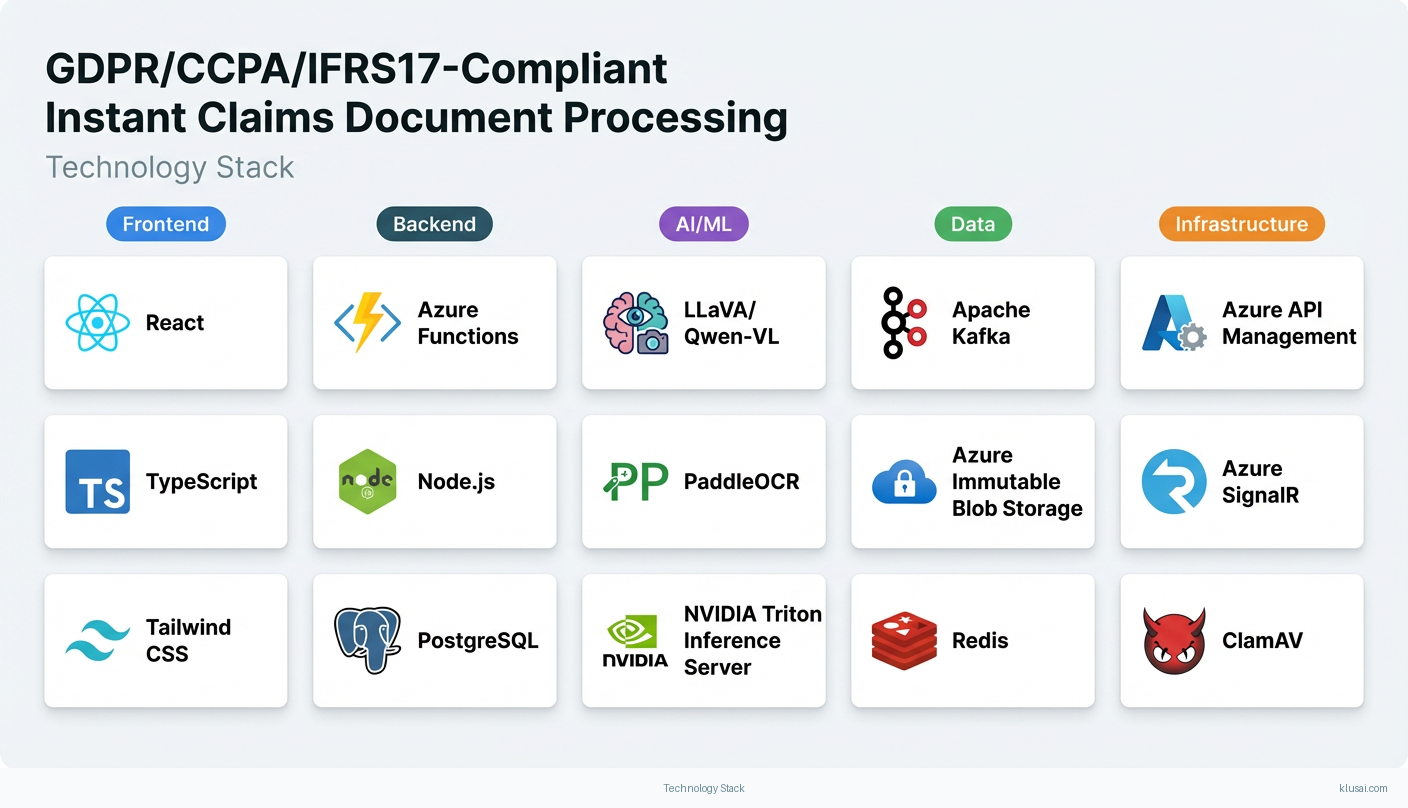
Task: Select the PaddleOCR icon
Action: click(636, 481)
